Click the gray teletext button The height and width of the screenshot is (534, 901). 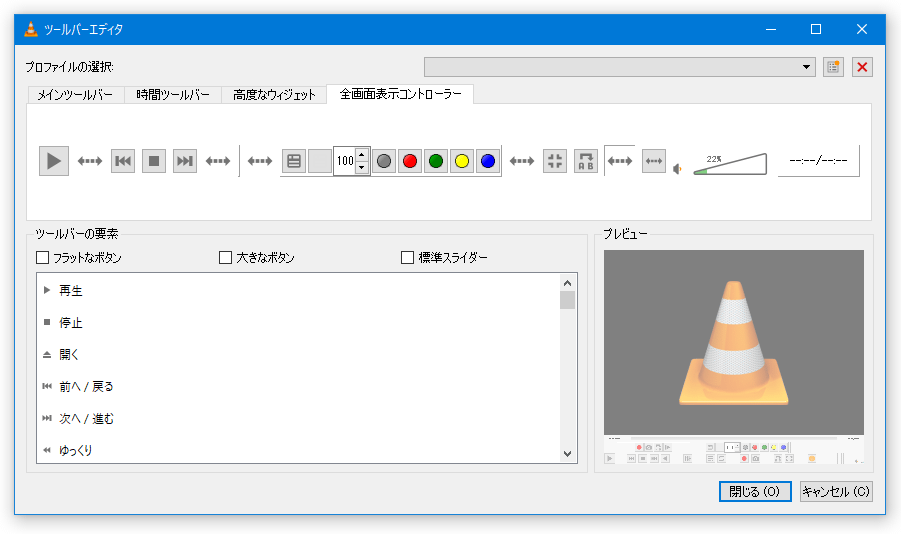tap(384, 161)
